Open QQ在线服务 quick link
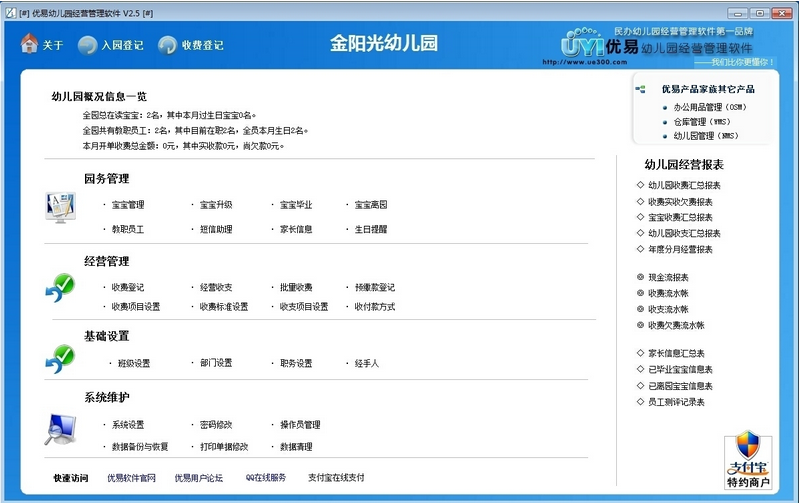Image resolution: width=800 pixels, height=503 pixels. point(266,478)
